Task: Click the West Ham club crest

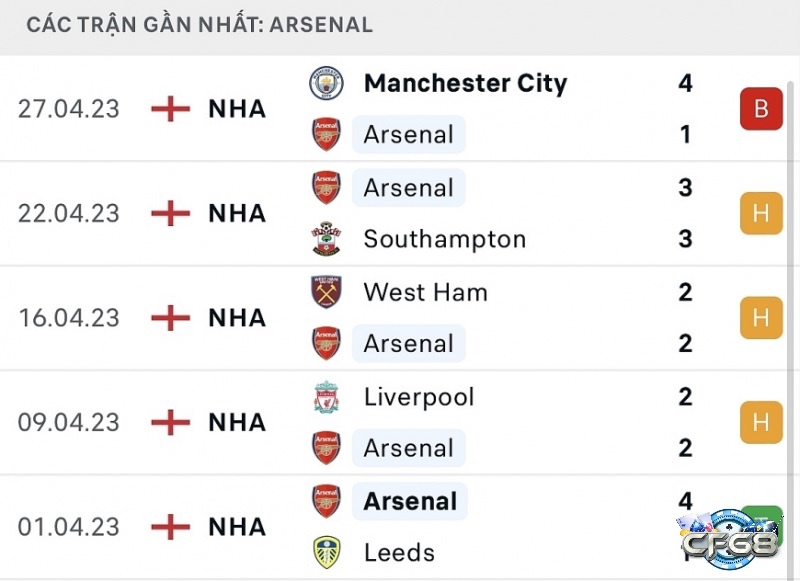Action: click(326, 292)
